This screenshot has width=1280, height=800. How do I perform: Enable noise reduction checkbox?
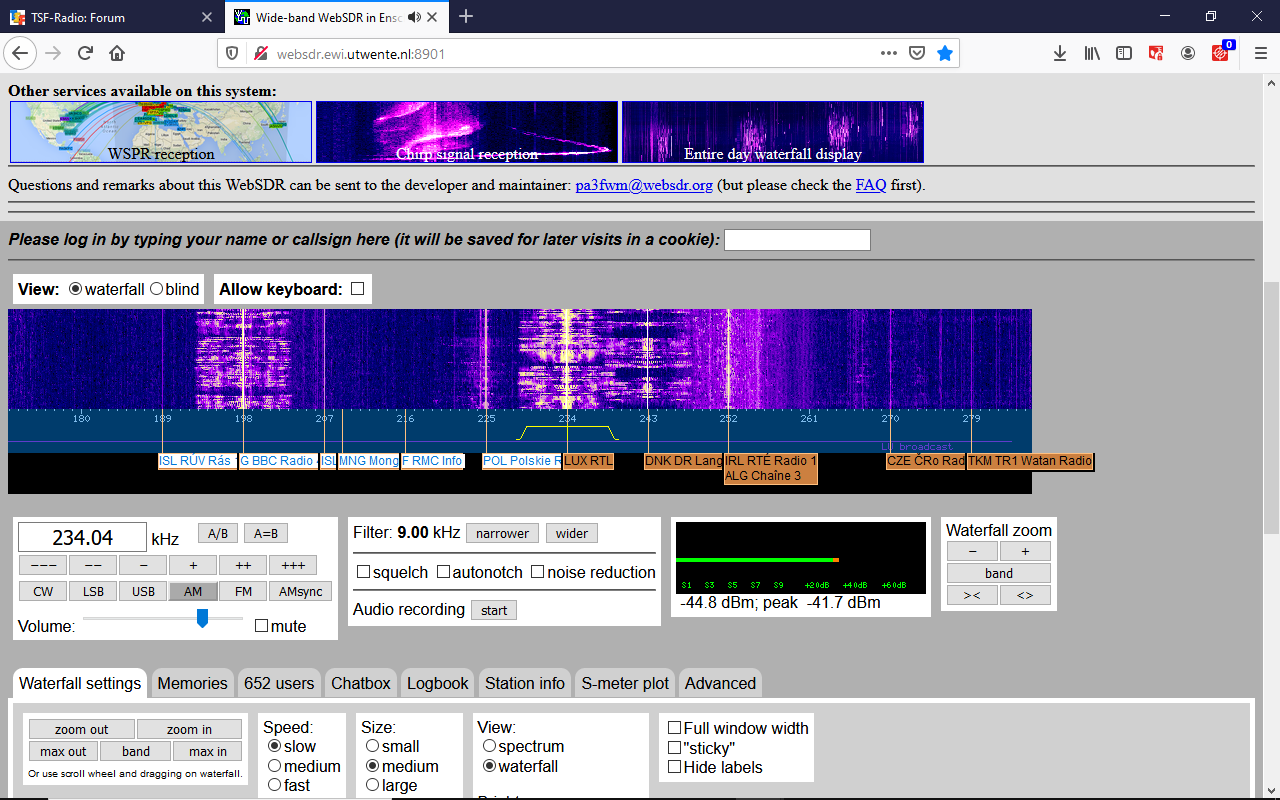(538, 572)
